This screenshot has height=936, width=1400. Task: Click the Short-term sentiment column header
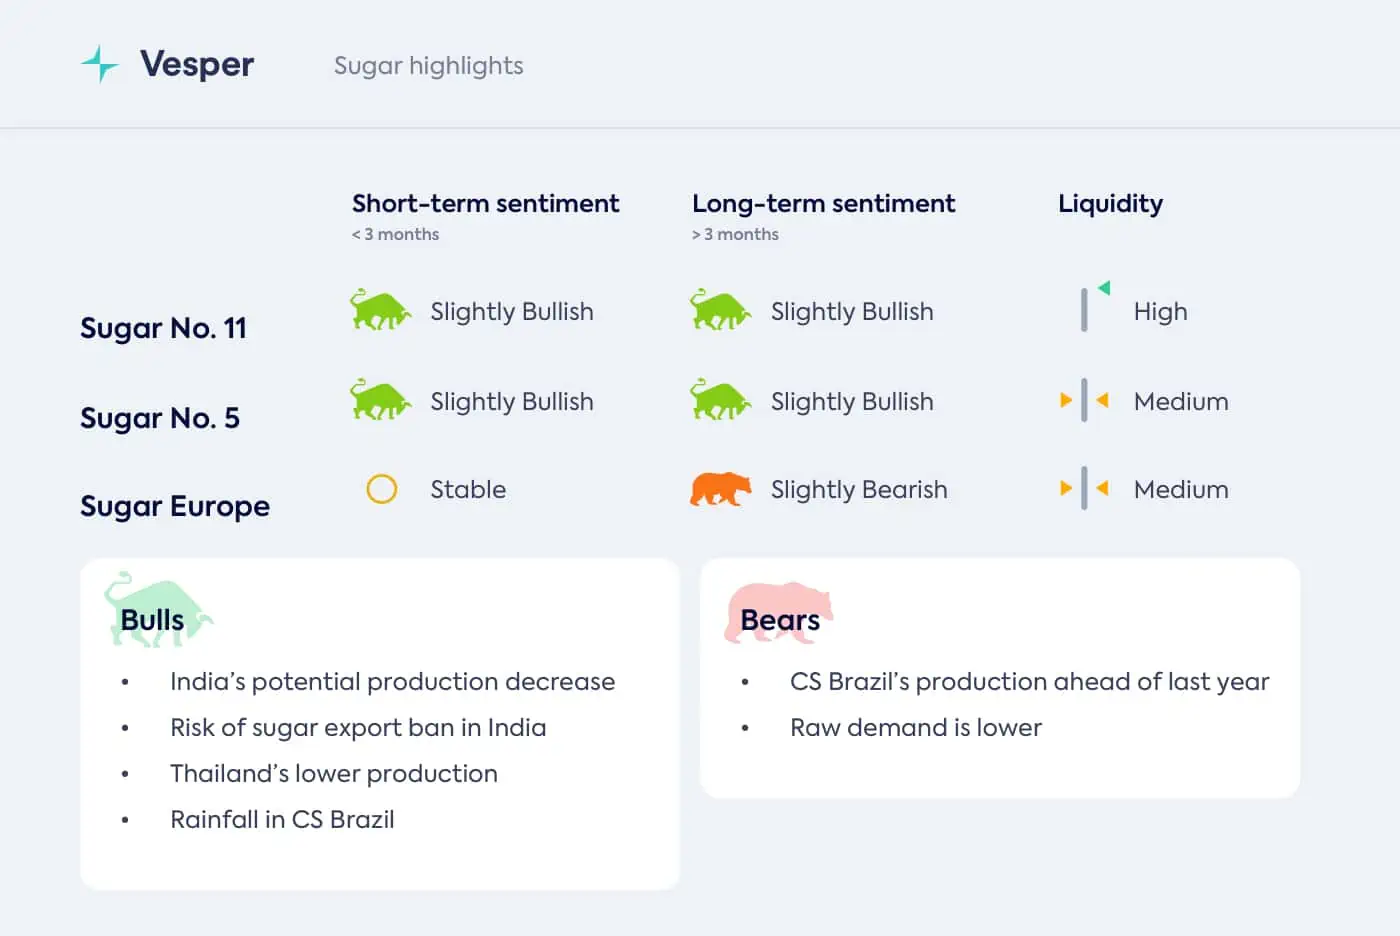coord(486,204)
